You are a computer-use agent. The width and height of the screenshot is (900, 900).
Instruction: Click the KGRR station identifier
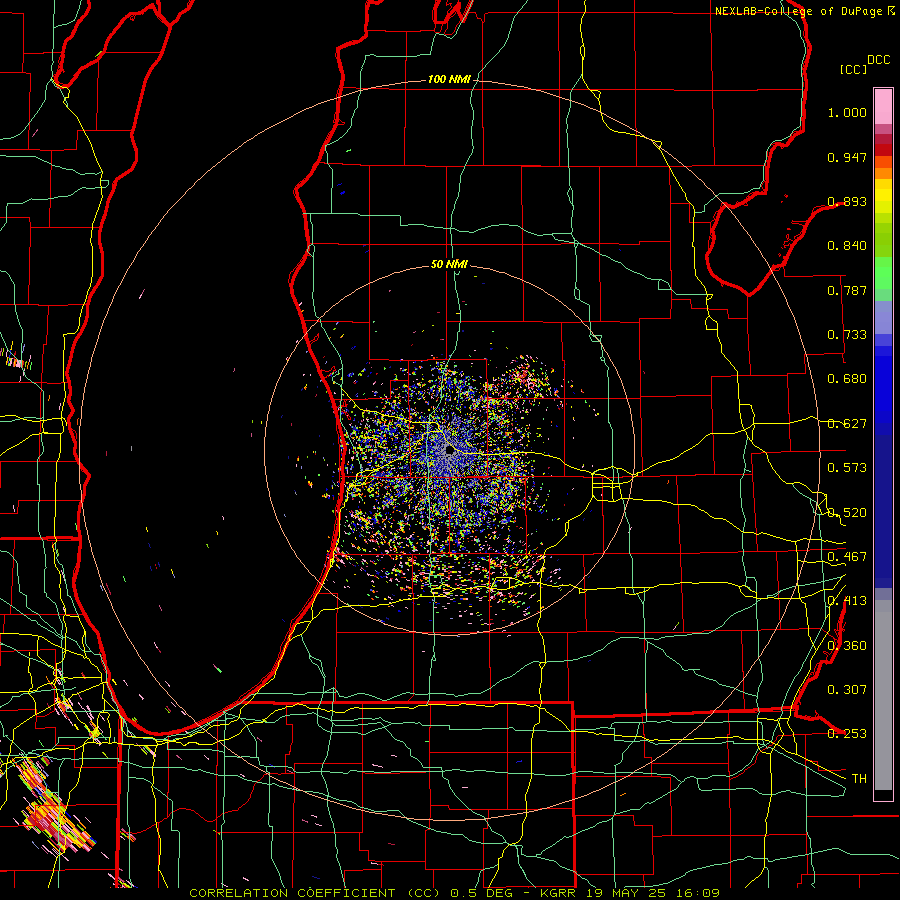(557, 893)
